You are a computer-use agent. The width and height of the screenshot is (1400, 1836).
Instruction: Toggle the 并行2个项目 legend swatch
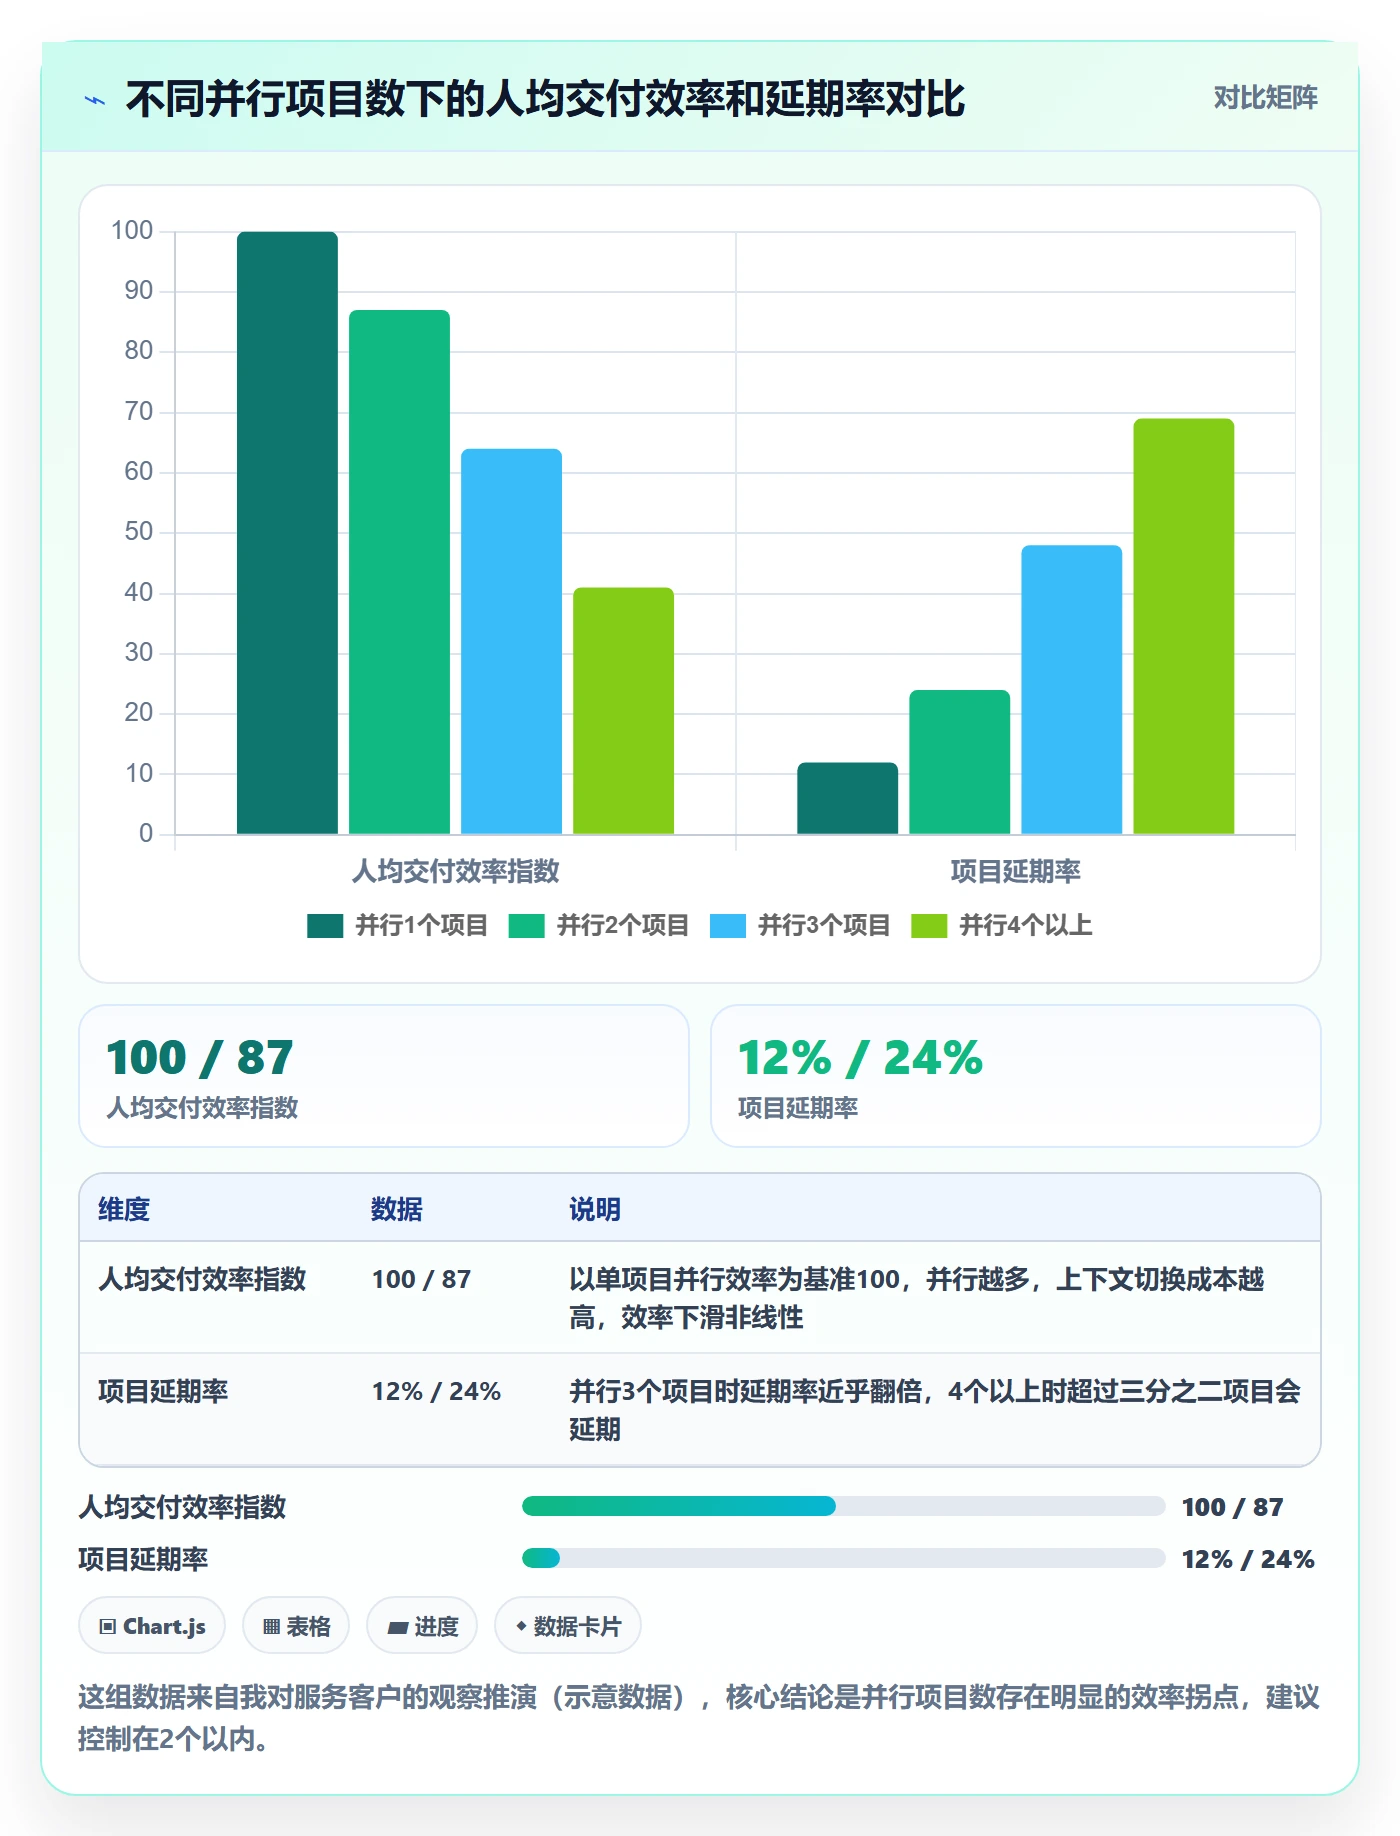coord(526,926)
